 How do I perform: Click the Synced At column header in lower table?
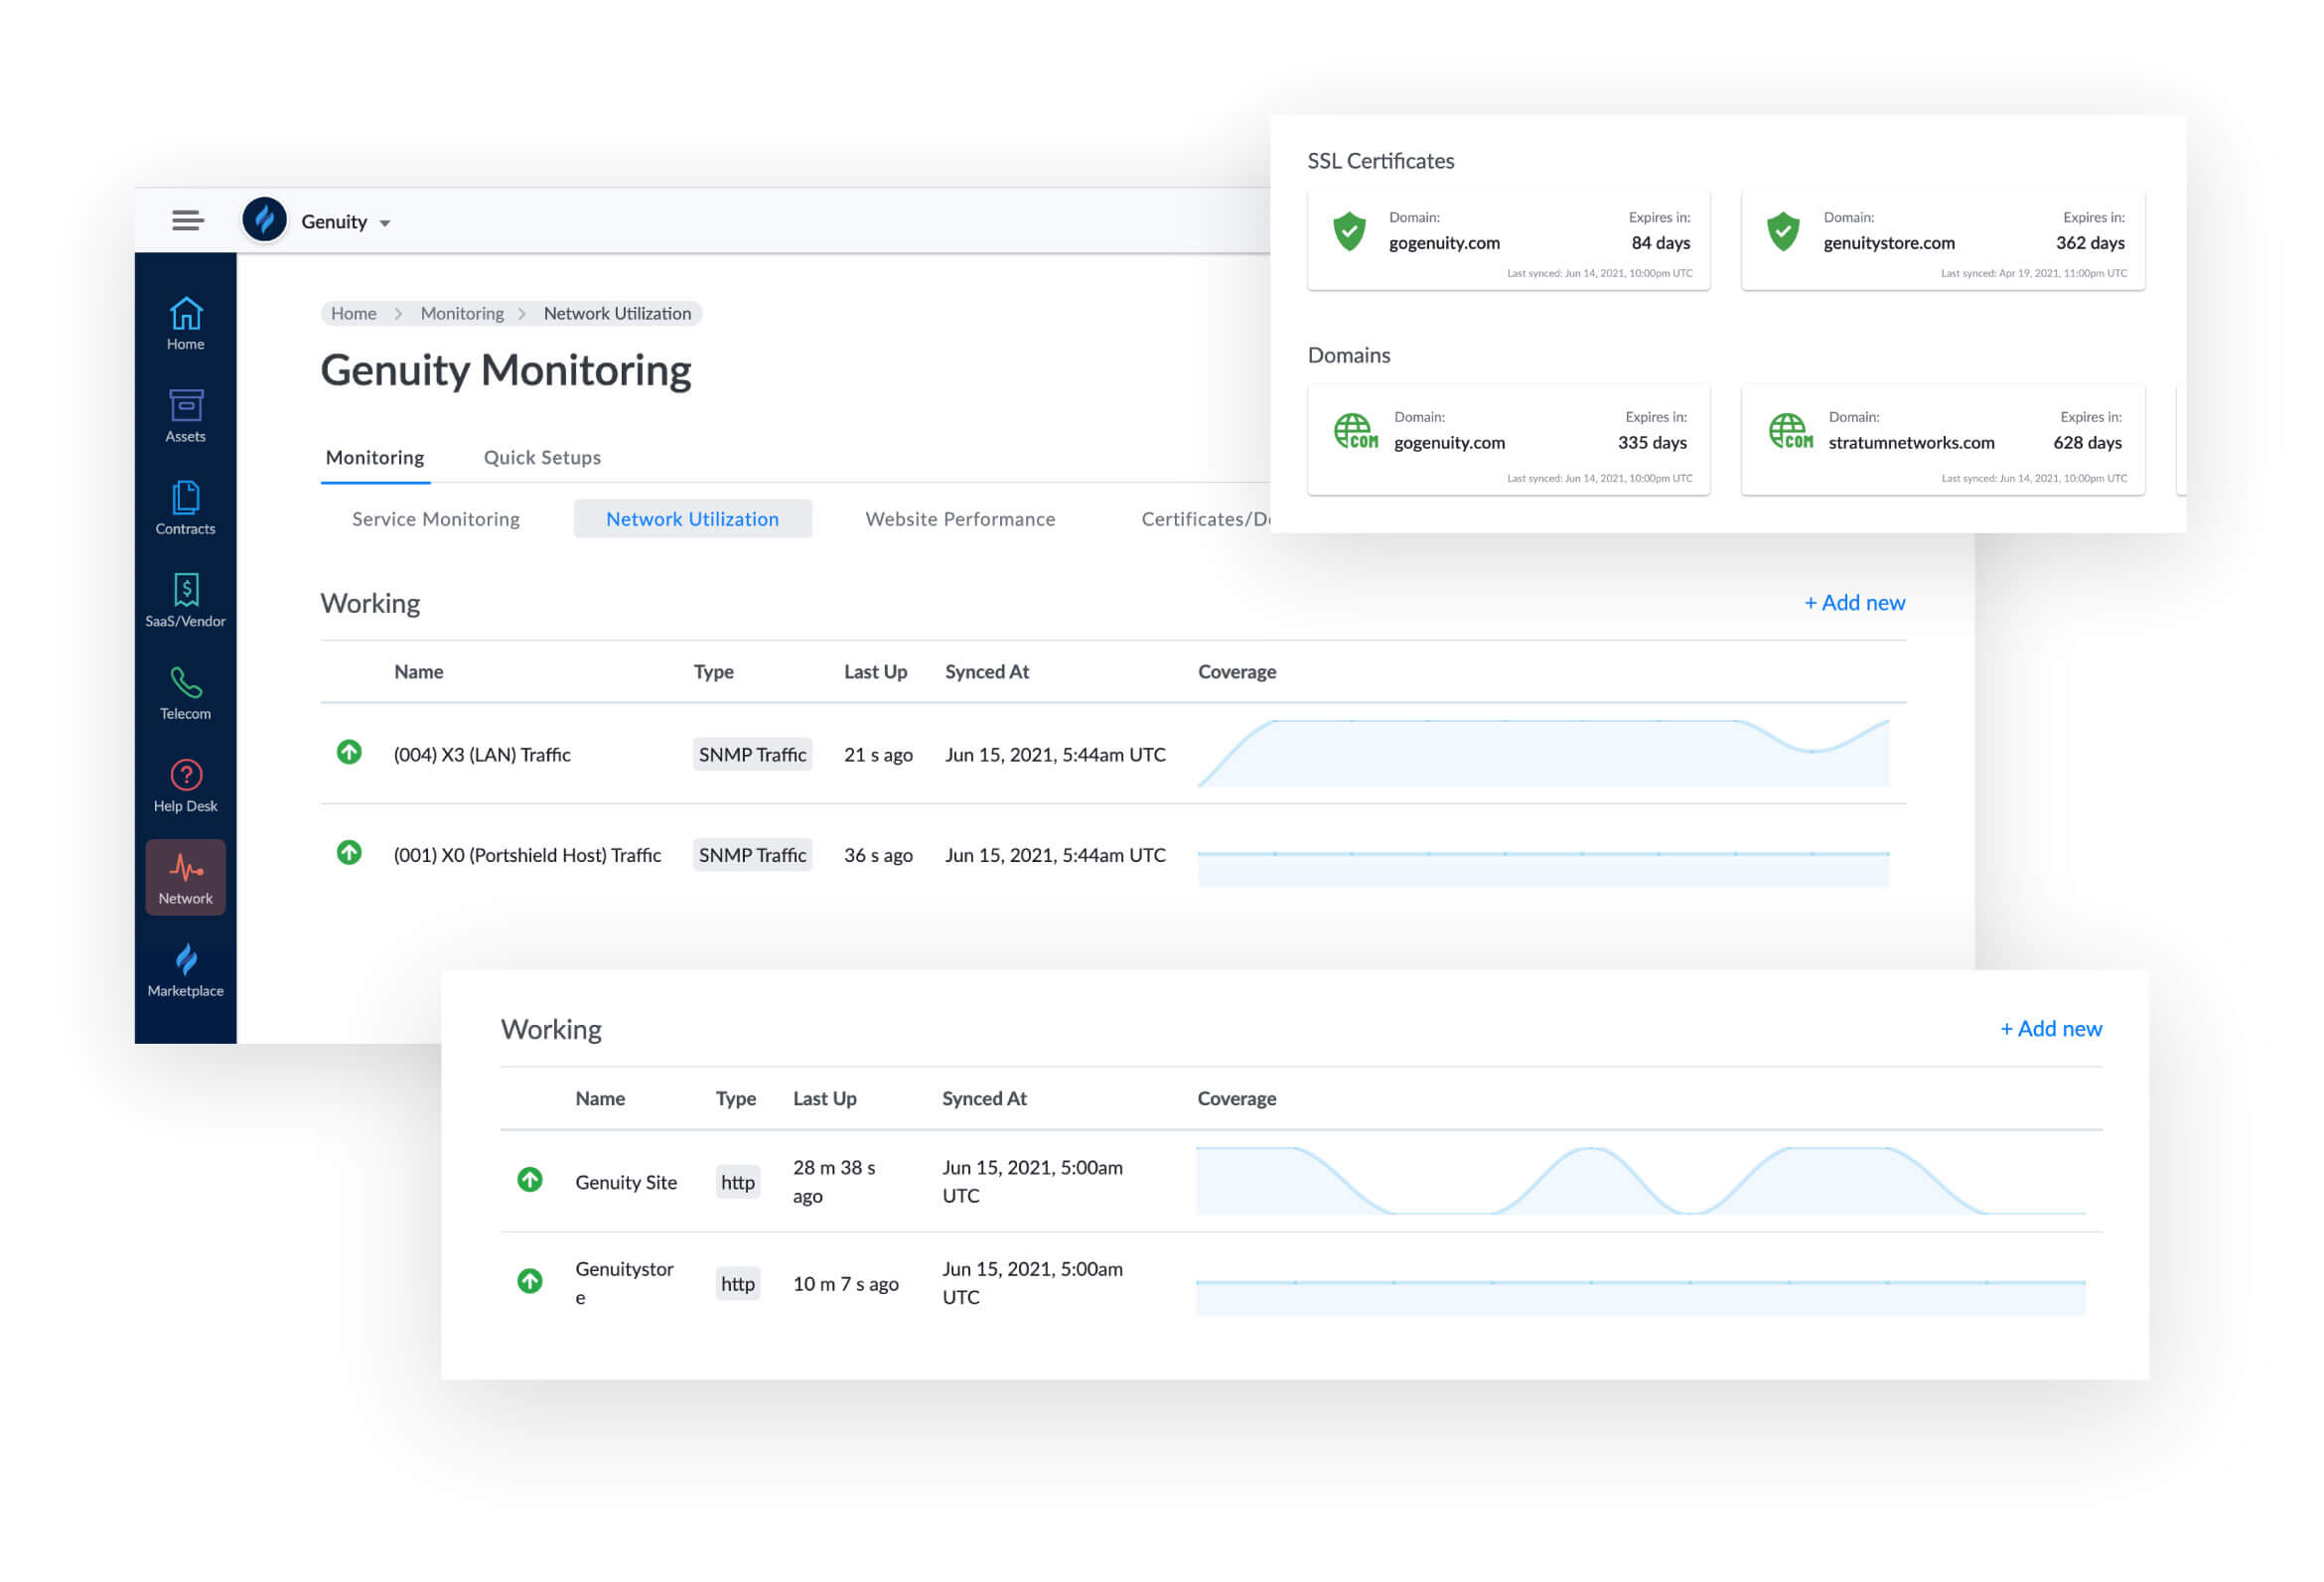point(984,1099)
